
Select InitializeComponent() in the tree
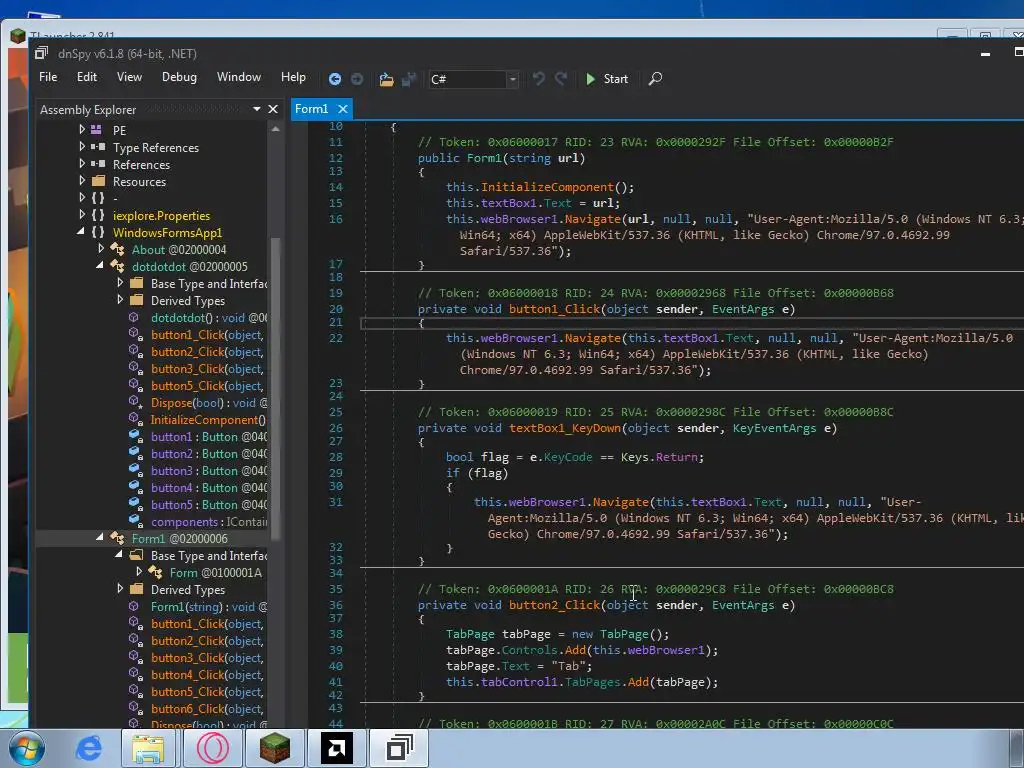pyautogui.click(x=208, y=420)
